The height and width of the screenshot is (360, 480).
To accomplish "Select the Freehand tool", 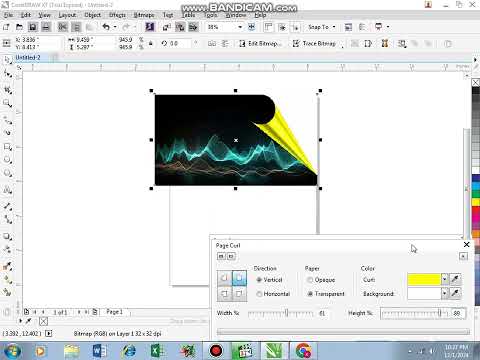I will coord(7,119).
